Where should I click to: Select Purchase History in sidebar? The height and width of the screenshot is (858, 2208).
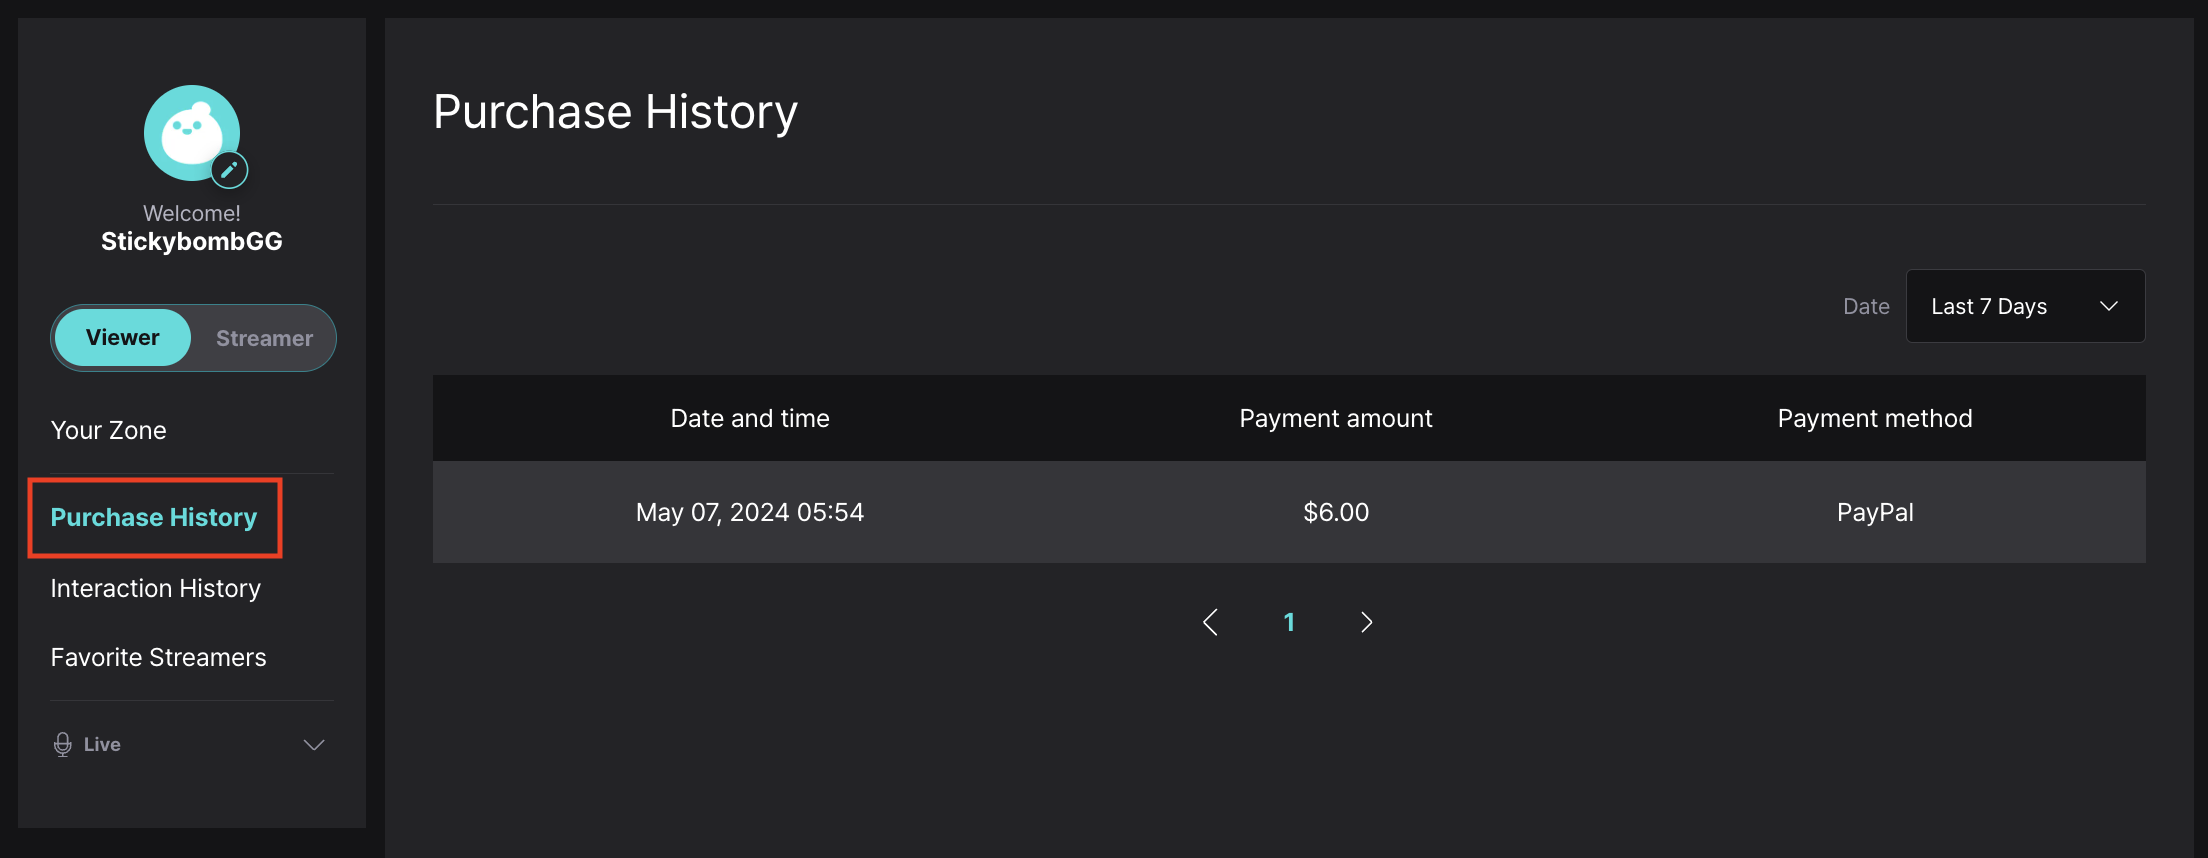tap(154, 517)
